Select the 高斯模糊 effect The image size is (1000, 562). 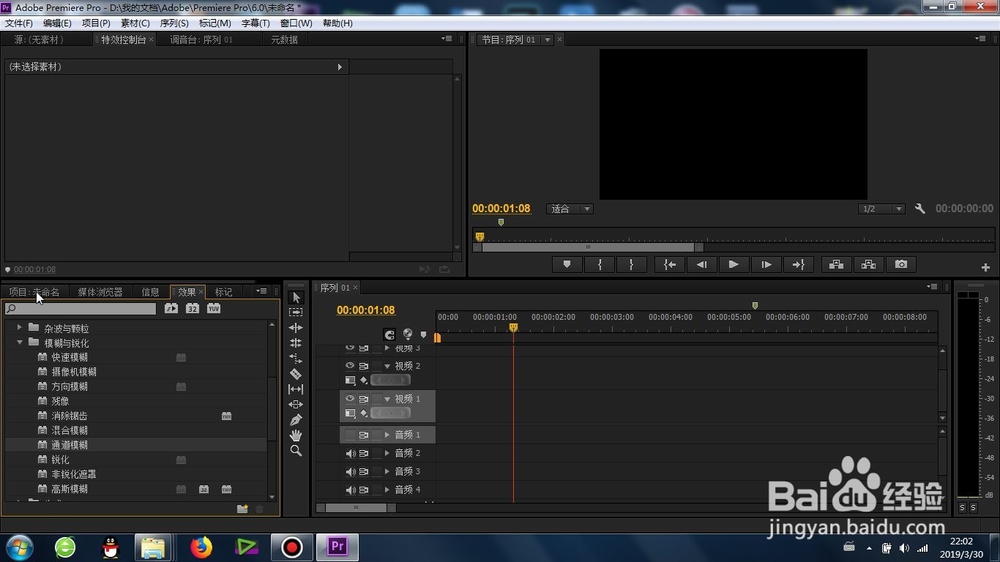70,489
